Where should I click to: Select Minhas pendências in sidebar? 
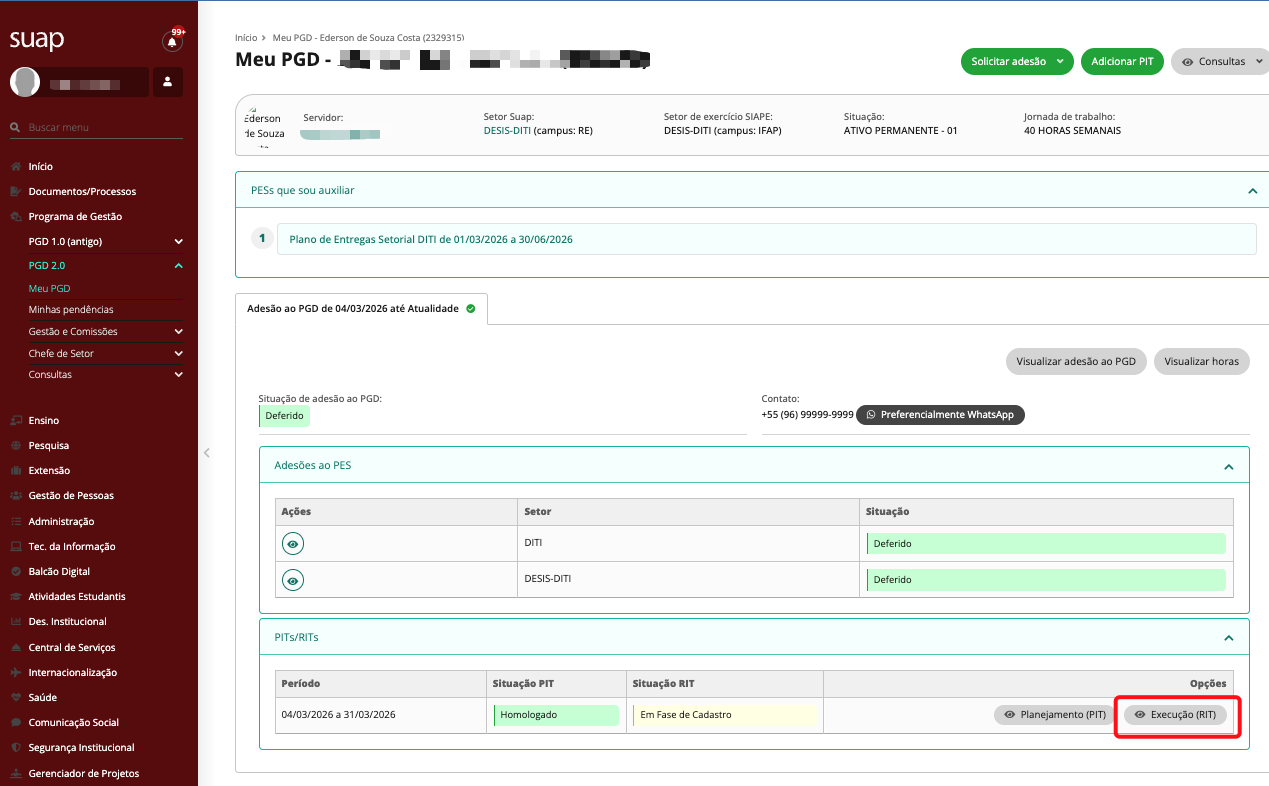[x=71, y=310]
